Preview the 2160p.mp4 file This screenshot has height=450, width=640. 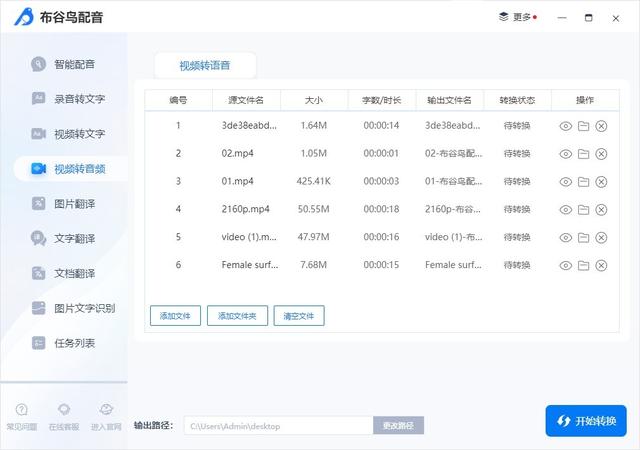pyautogui.click(x=566, y=210)
